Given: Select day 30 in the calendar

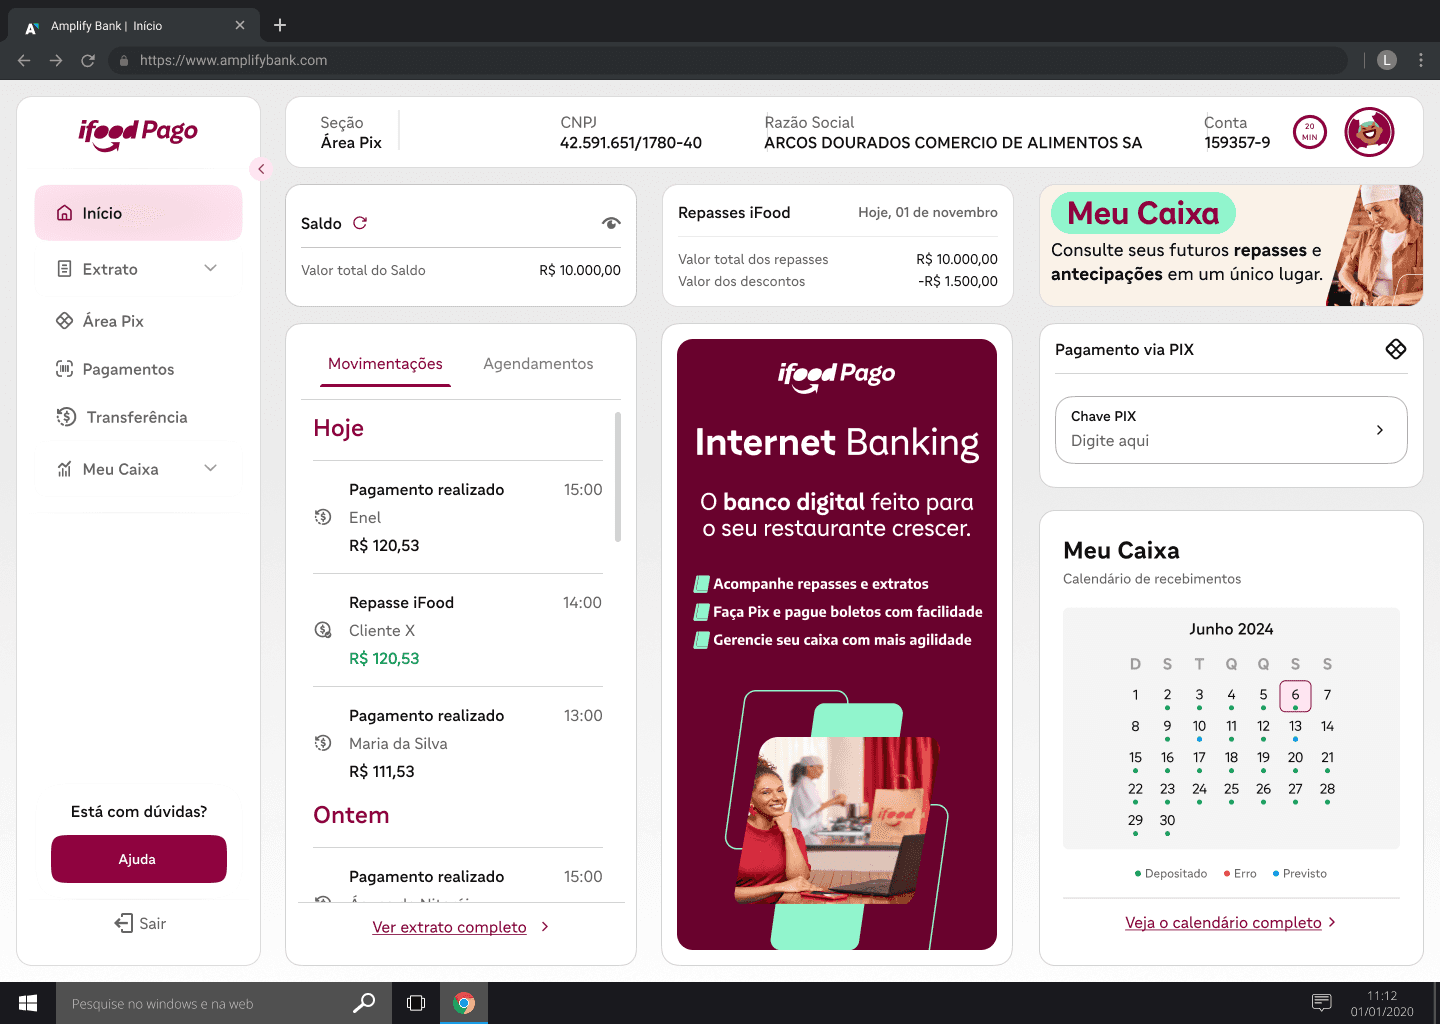Looking at the screenshot, I should [x=1167, y=820].
